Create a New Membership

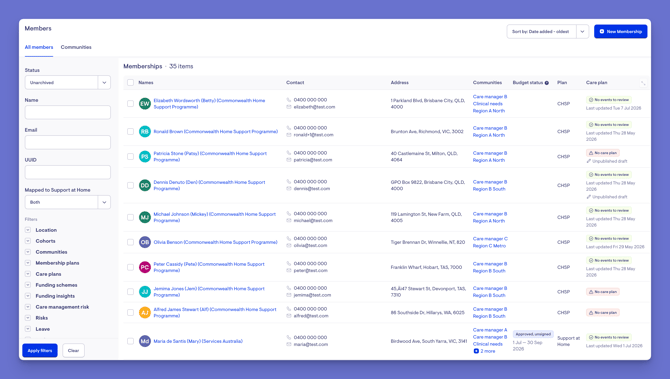tap(620, 31)
